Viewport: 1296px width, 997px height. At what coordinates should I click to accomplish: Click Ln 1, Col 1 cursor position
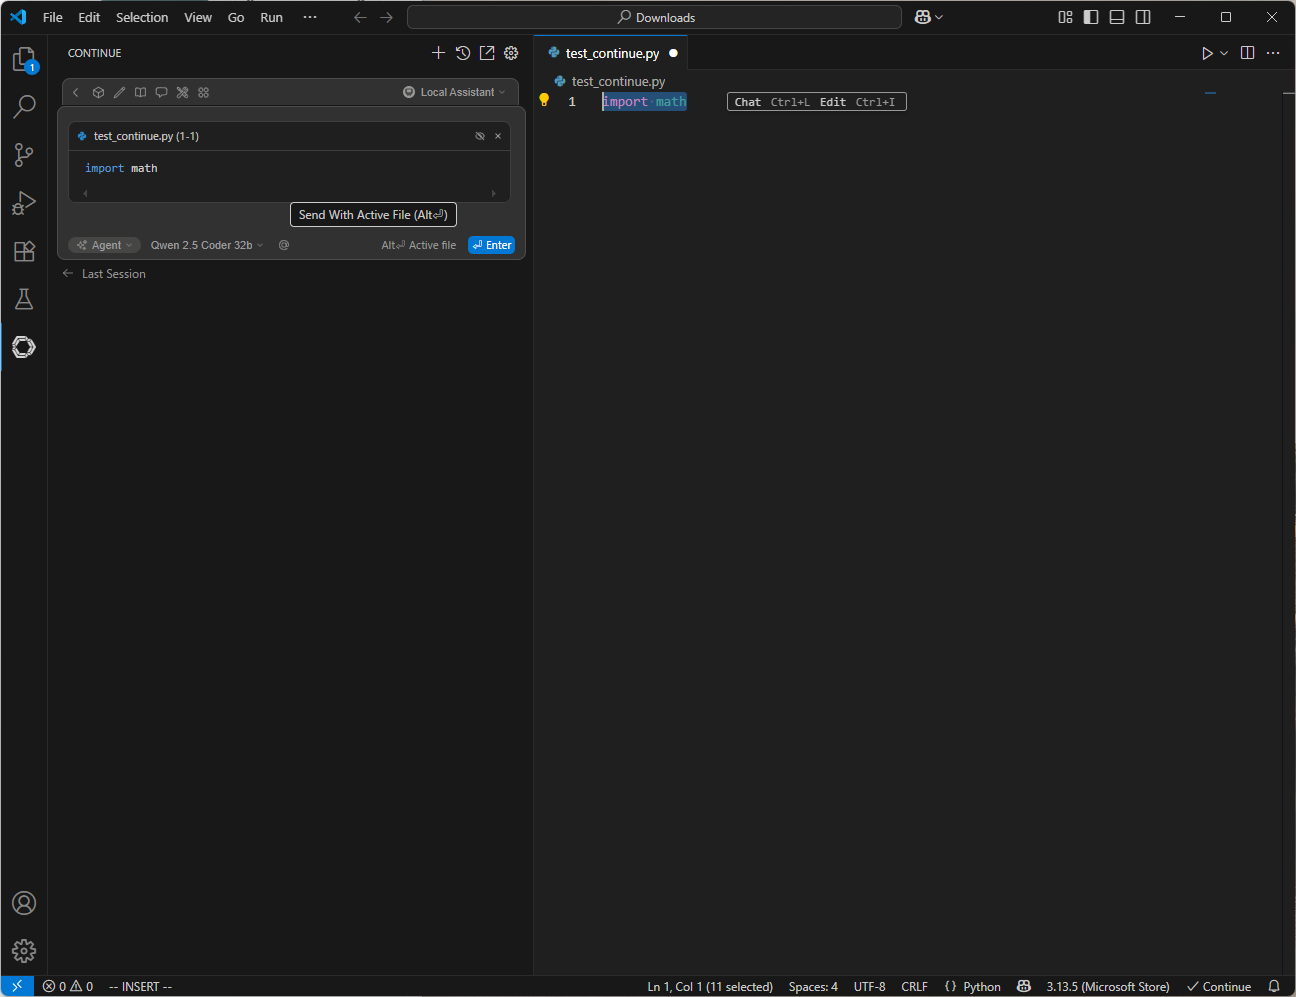710,986
